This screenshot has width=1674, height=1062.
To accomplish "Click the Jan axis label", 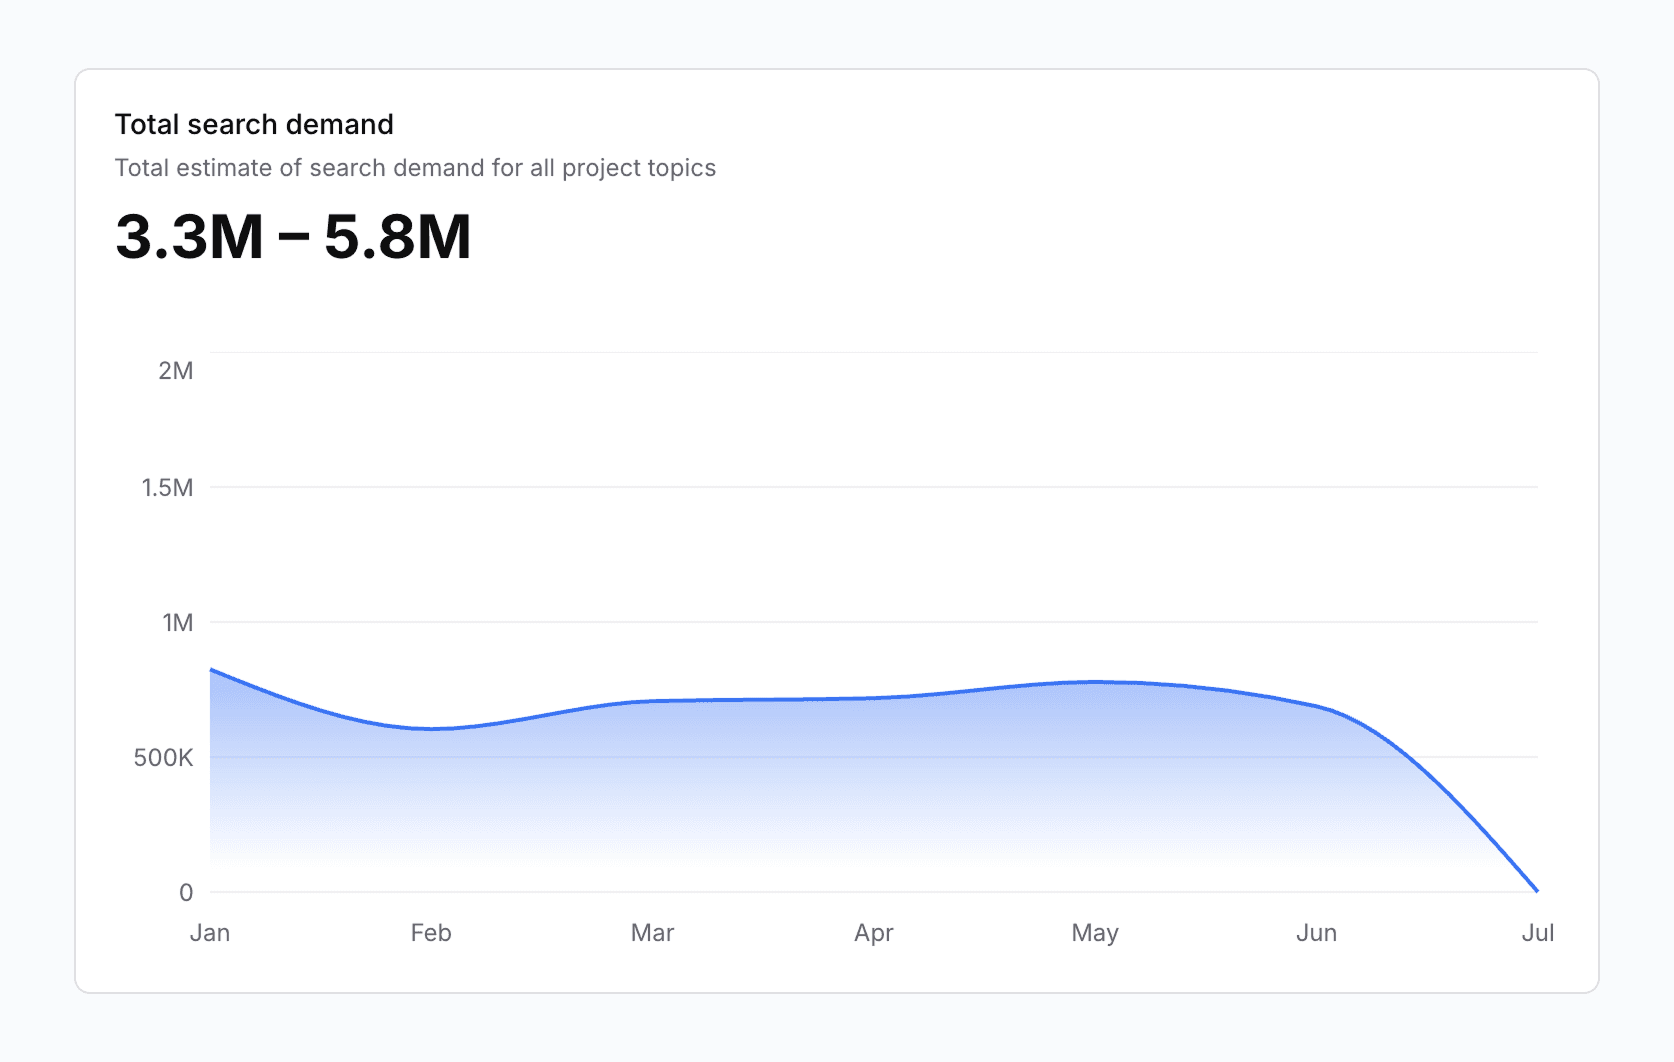I will [211, 932].
